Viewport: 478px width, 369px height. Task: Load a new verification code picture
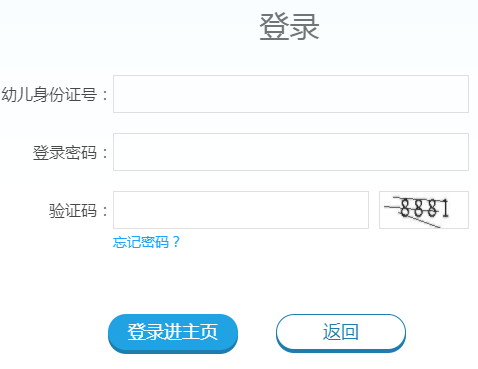click(x=424, y=210)
